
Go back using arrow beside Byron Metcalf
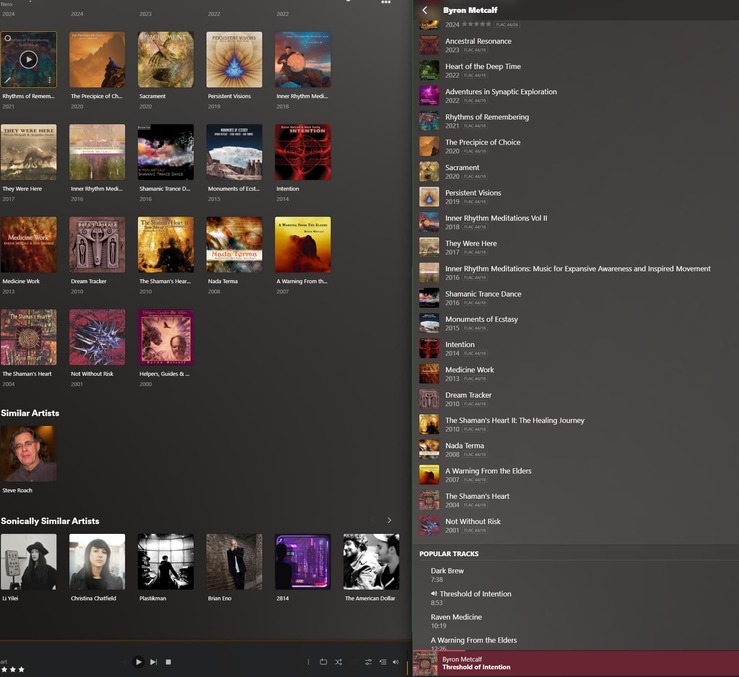[x=425, y=10]
